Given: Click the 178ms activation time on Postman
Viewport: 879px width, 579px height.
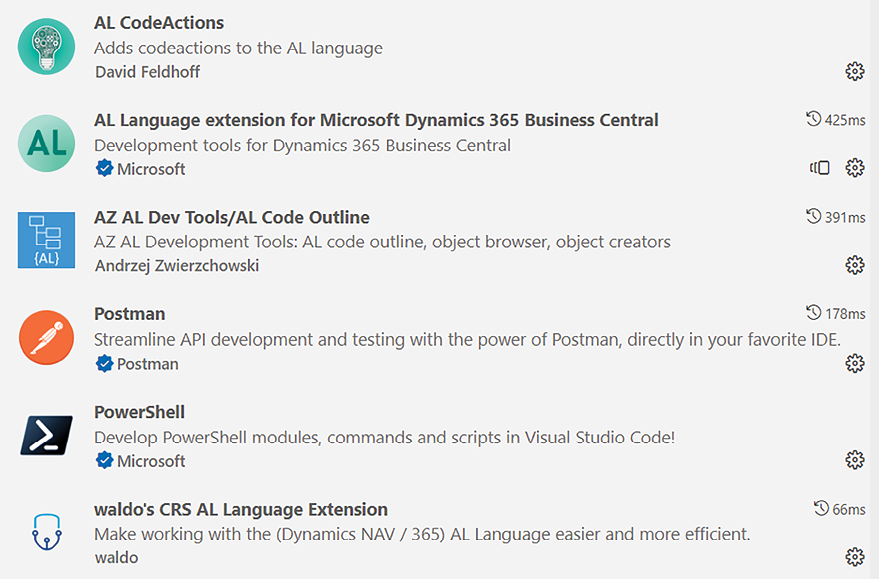Looking at the screenshot, I should [836, 313].
